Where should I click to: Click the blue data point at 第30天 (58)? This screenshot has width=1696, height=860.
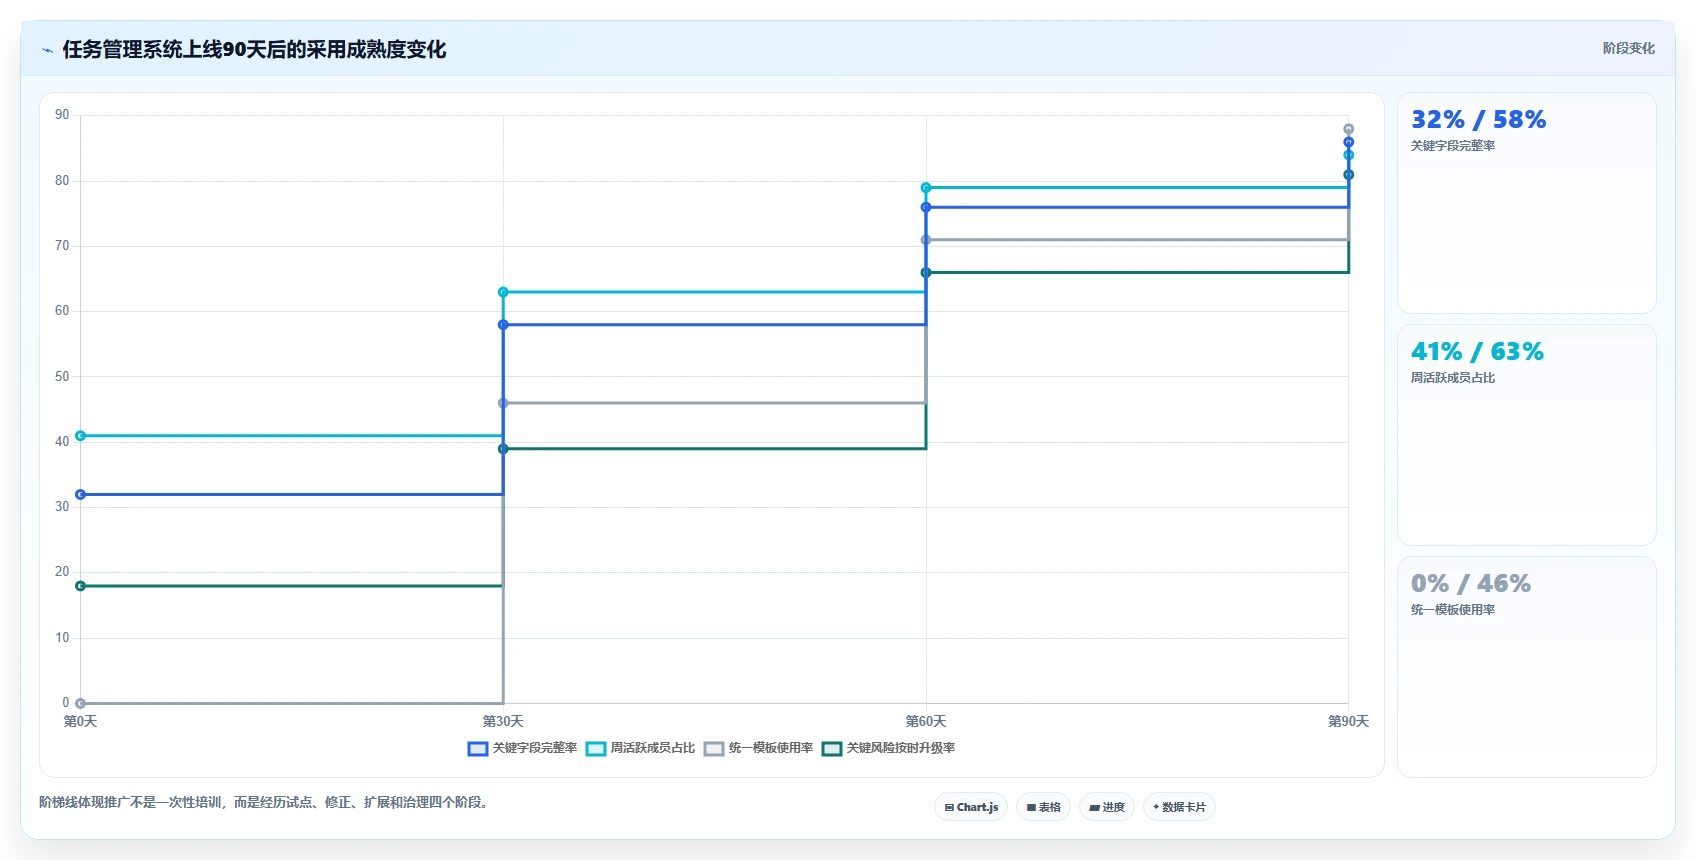(503, 325)
